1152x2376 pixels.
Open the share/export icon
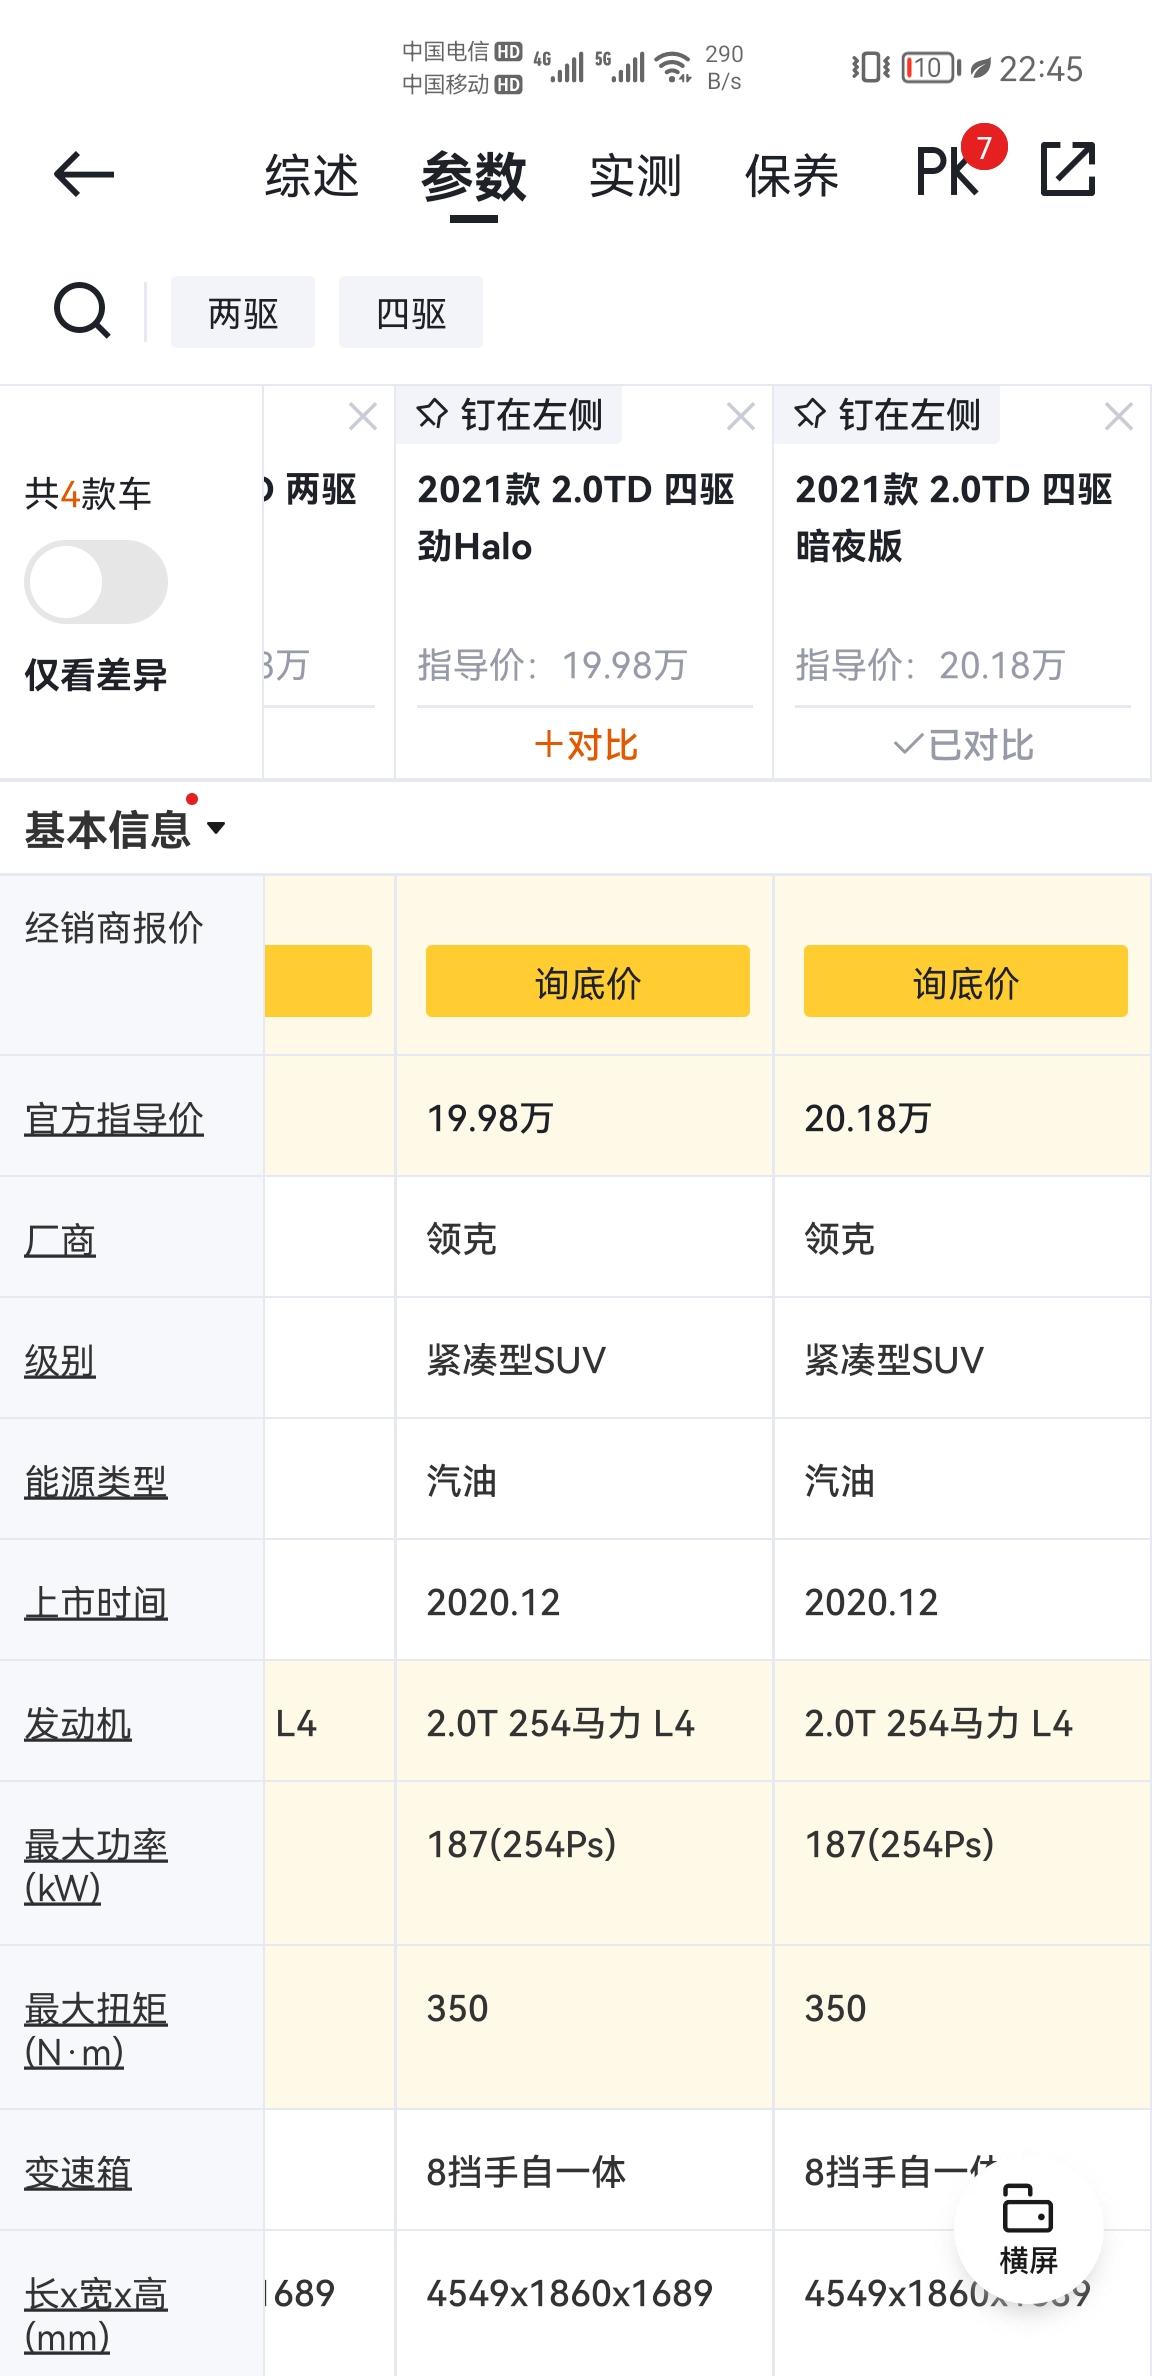pyautogui.click(x=1068, y=169)
